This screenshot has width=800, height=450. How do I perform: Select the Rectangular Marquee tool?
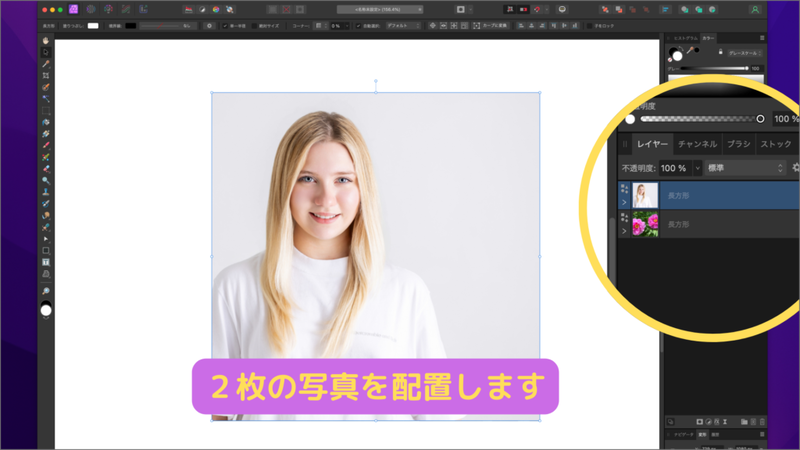pos(45,110)
